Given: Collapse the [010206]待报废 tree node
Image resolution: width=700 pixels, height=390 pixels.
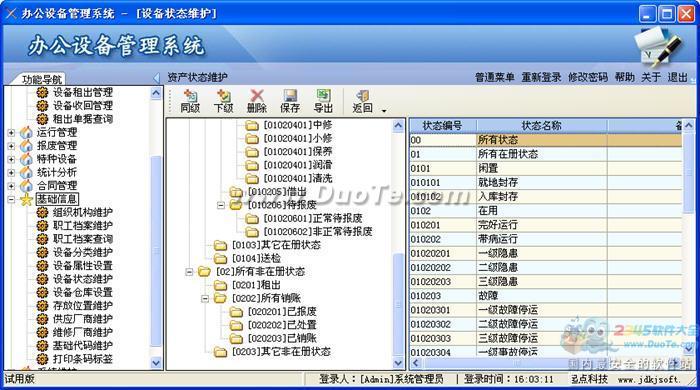Looking at the screenshot, I should (x=221, y=205).
